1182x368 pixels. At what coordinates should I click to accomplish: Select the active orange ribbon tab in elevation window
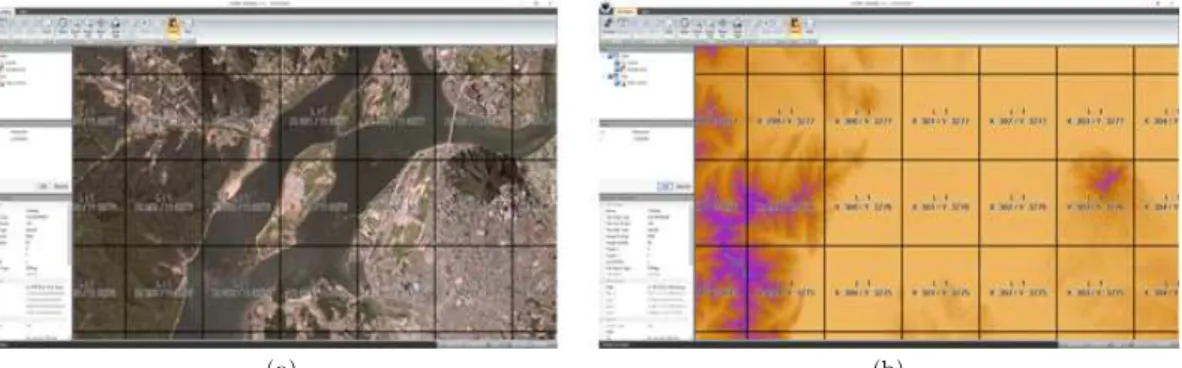point(626,12)
